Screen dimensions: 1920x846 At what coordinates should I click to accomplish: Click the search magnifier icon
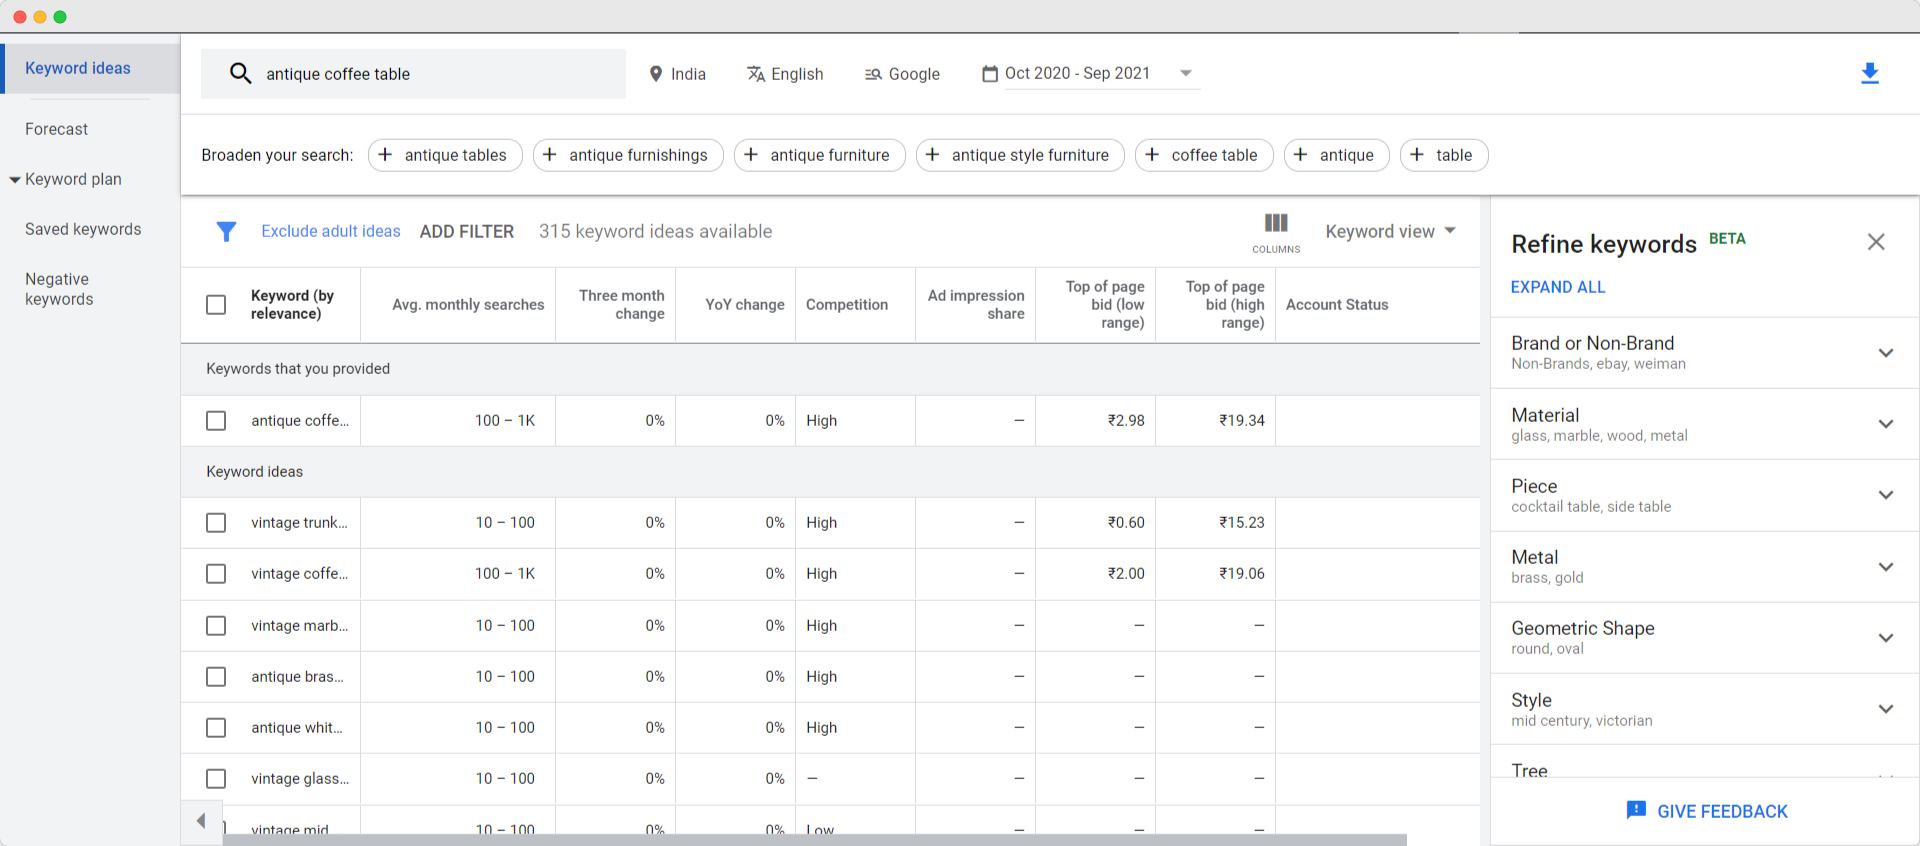point(240,73)
